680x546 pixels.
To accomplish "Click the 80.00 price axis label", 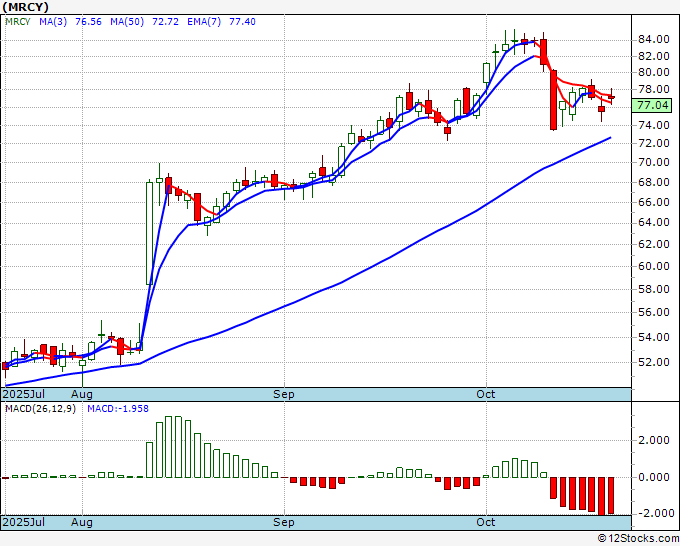I will click(654, 72).
